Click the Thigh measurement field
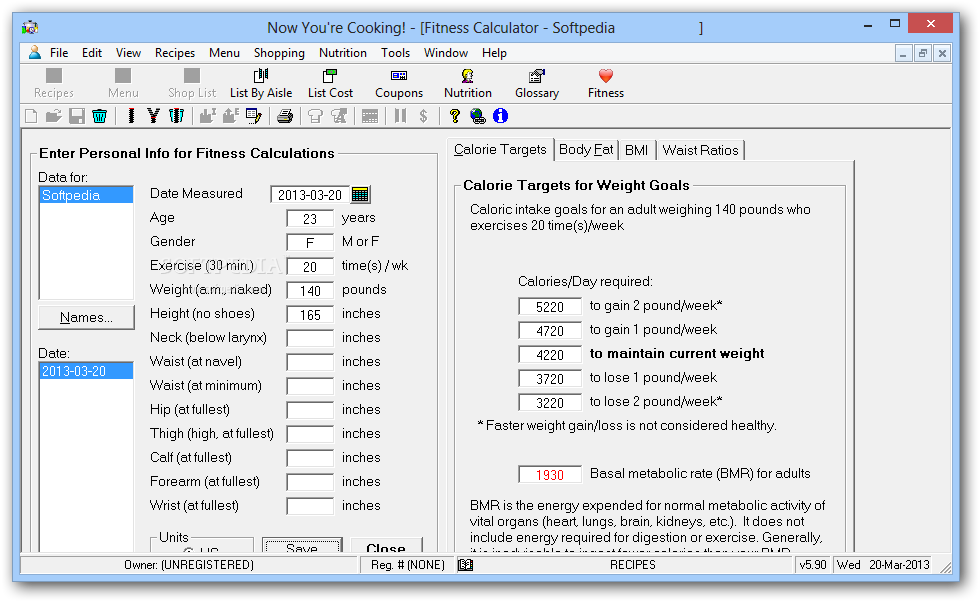Screen dimensions: 980x602 (x=310, y=434)
